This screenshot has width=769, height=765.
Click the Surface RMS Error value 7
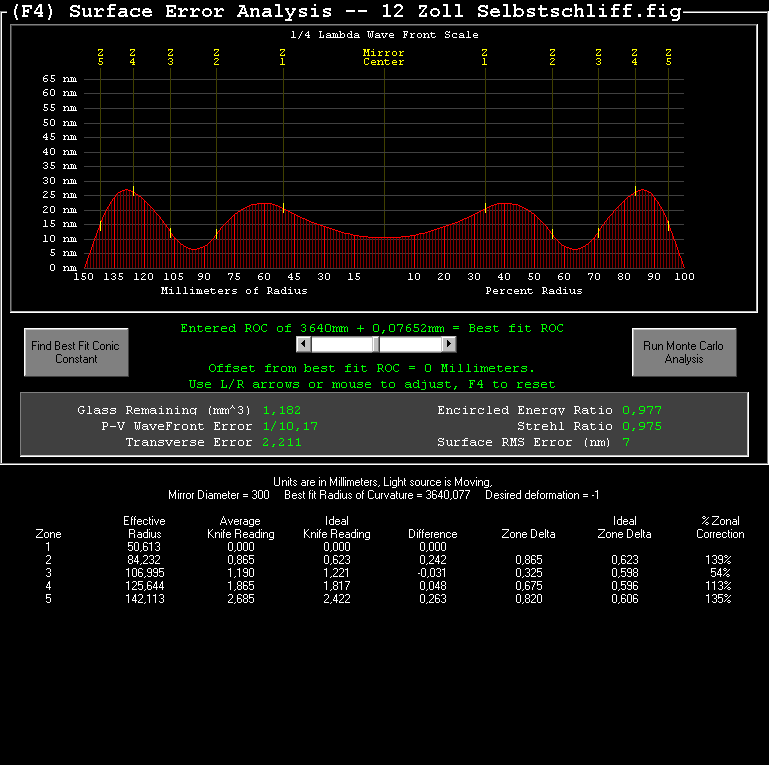(626, 442)
